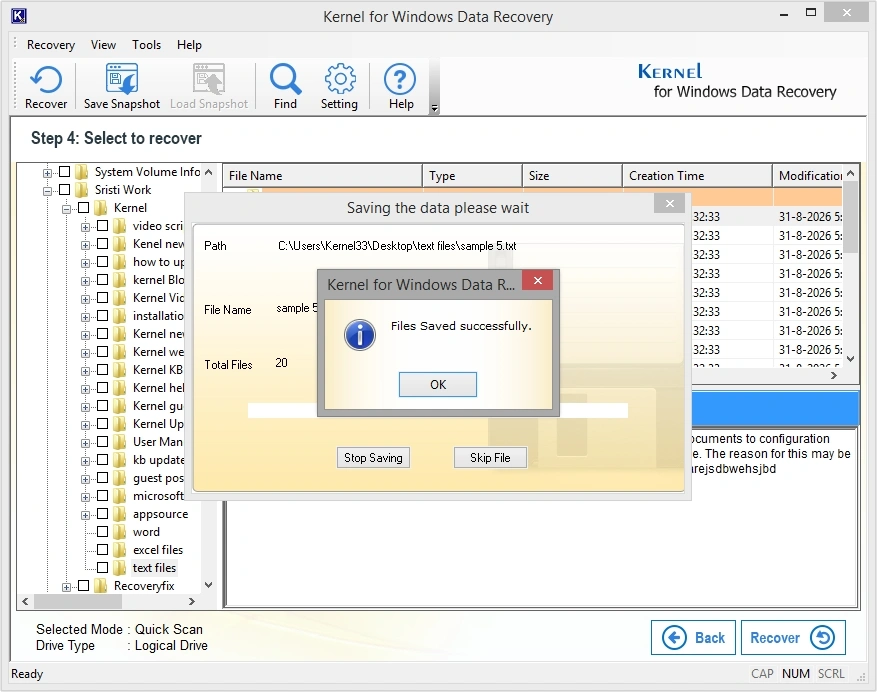Sort by Creation Time column header
The image size is (877, 692).
pyautogui.click(x=697, y=176)
